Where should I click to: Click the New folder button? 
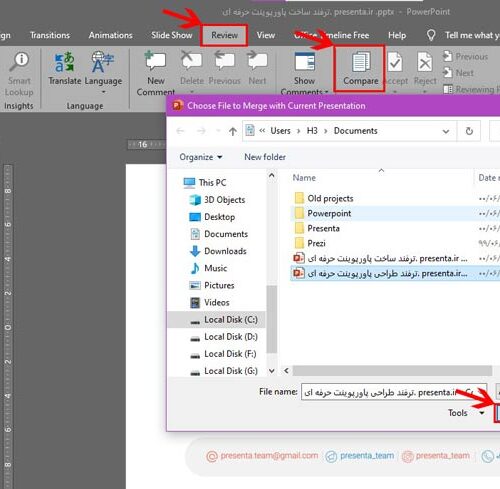265,157
